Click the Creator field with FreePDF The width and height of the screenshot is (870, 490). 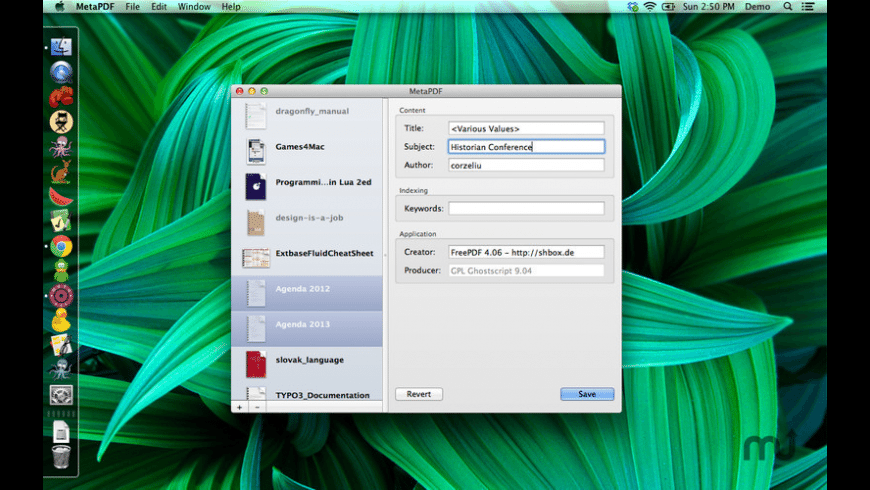(526, 252)
